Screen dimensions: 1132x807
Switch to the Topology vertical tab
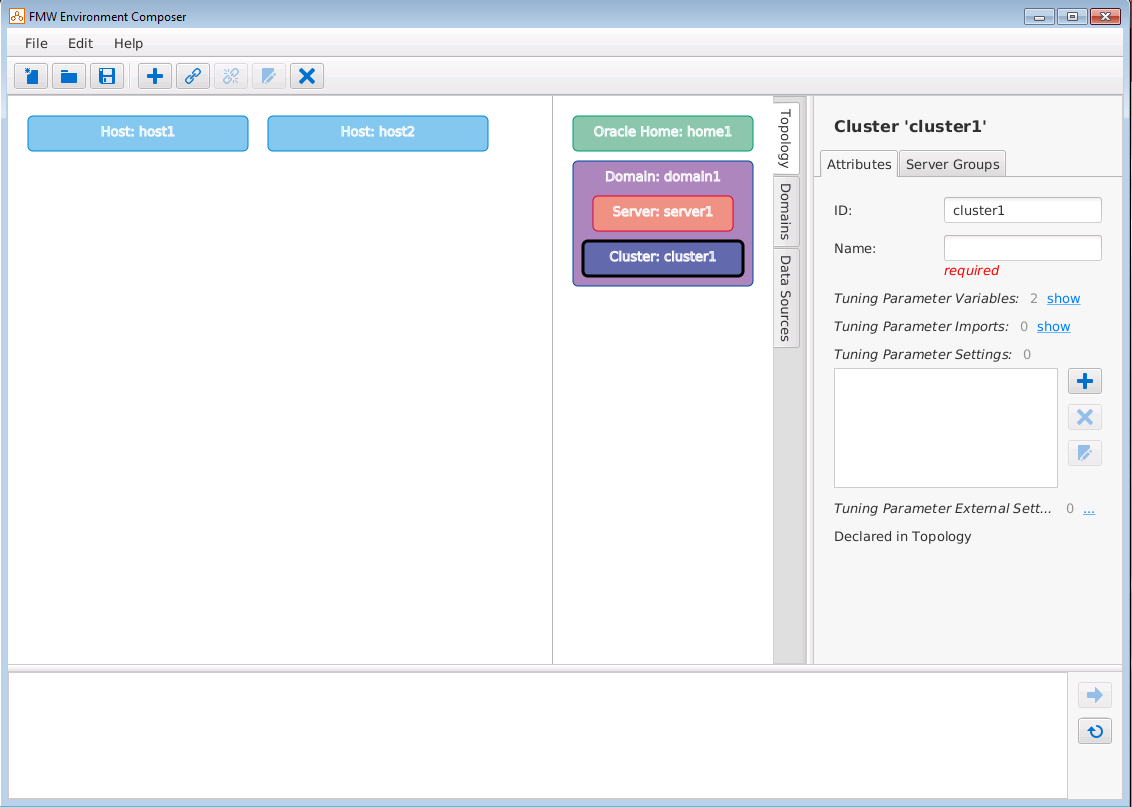[786, 138]
